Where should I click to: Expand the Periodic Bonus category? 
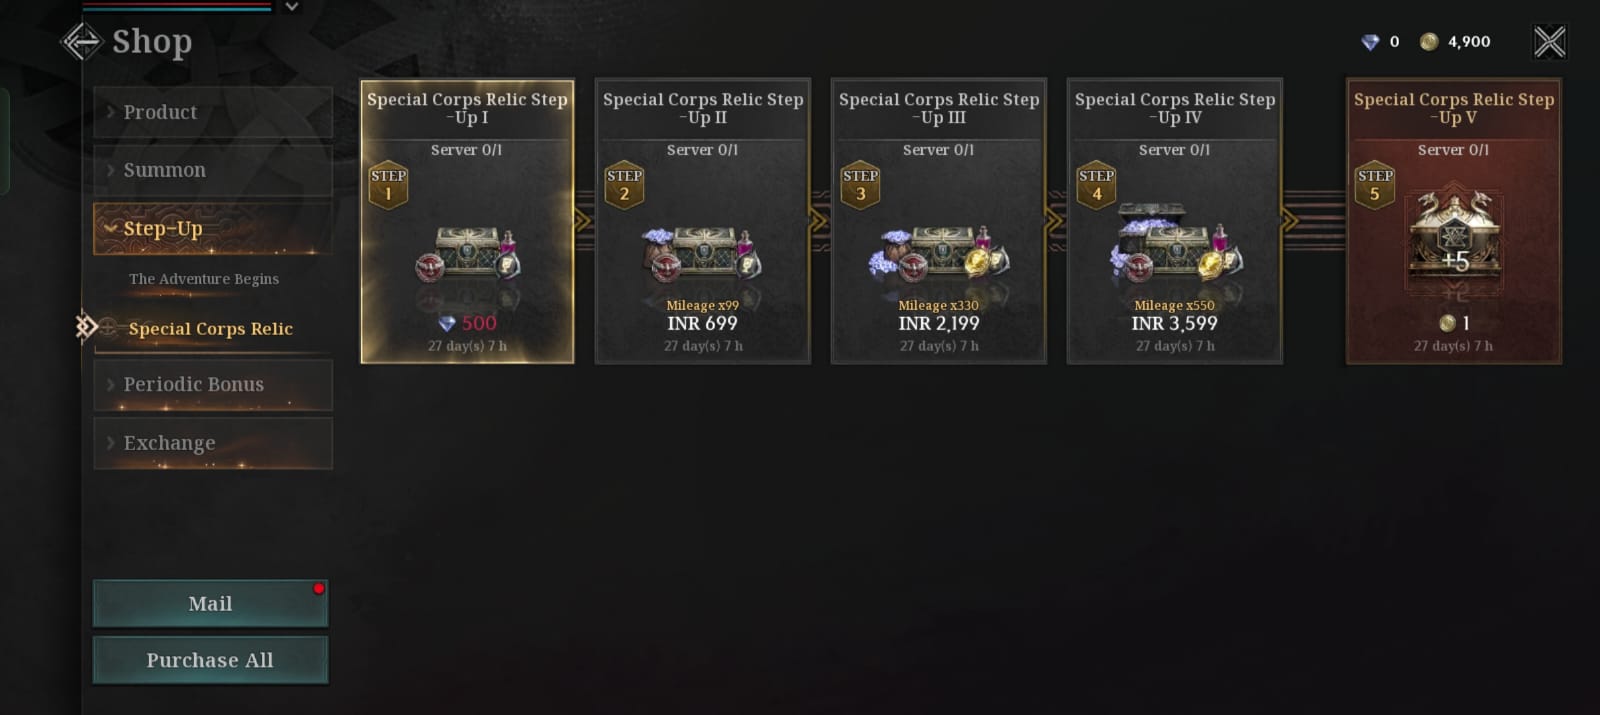213,385
